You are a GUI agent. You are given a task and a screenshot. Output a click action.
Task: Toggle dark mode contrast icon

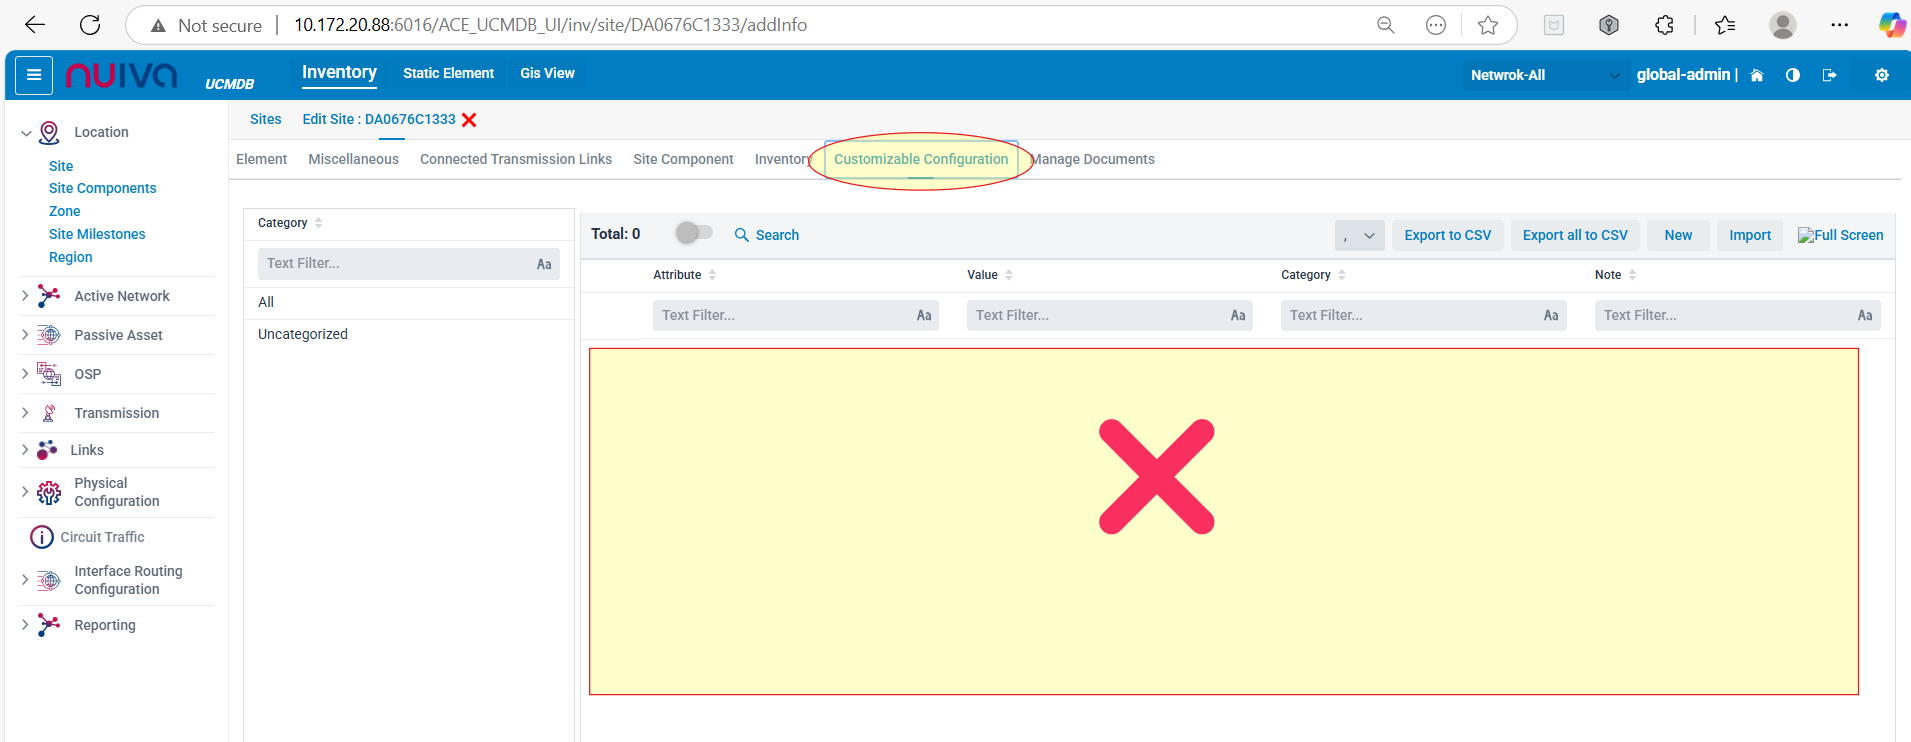click(x=1792, y=75)
